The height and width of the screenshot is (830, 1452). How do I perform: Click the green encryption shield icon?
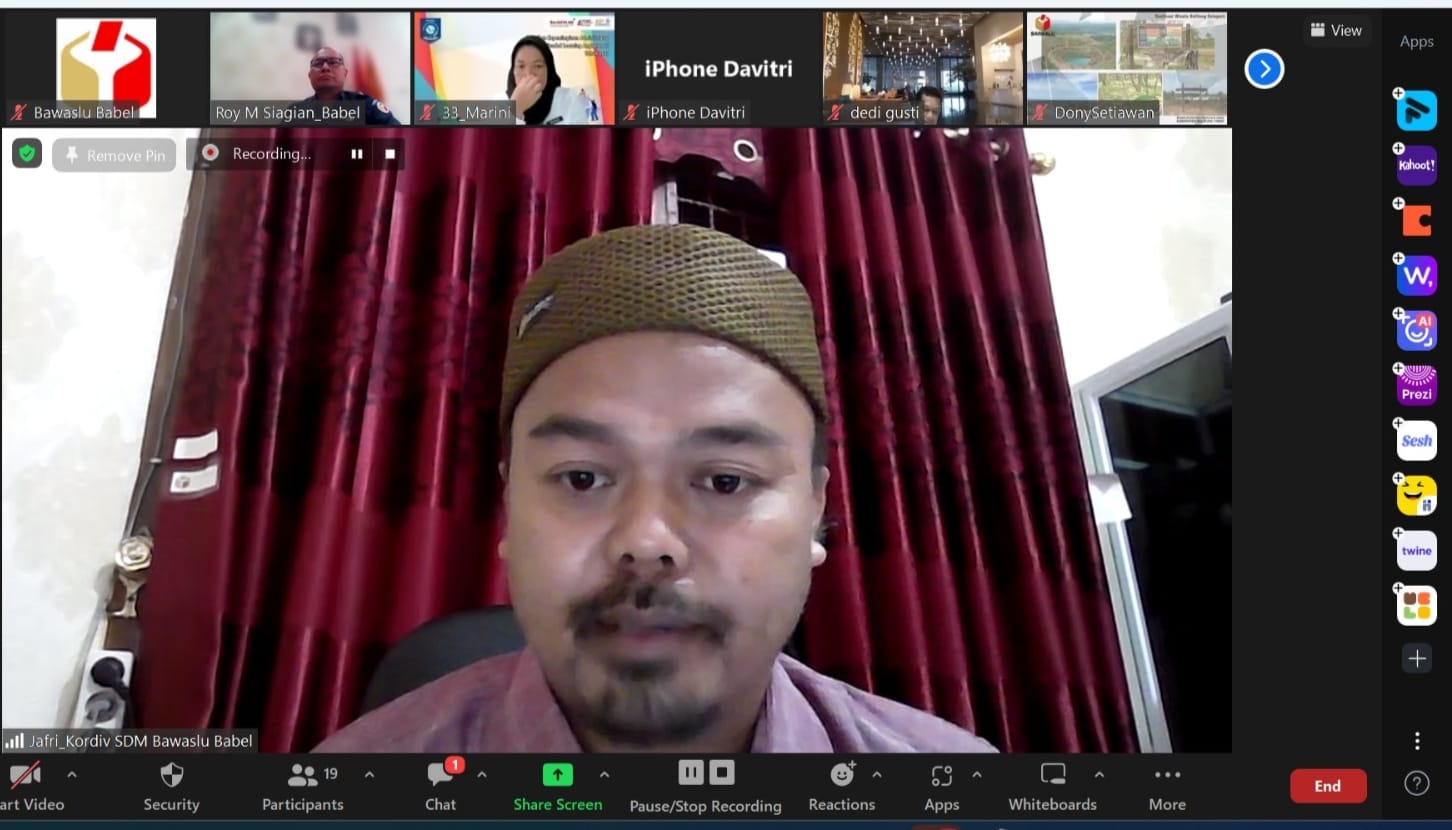point(27,154)
